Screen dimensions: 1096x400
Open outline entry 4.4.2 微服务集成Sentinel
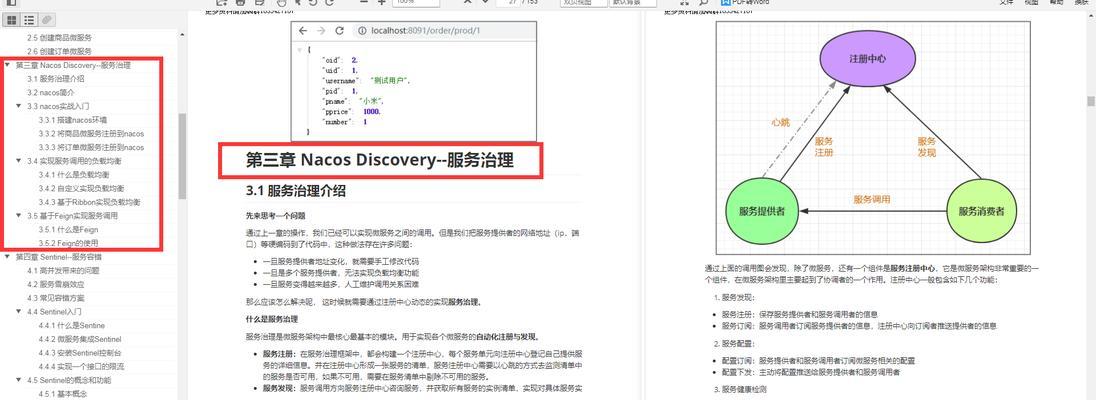80,339
